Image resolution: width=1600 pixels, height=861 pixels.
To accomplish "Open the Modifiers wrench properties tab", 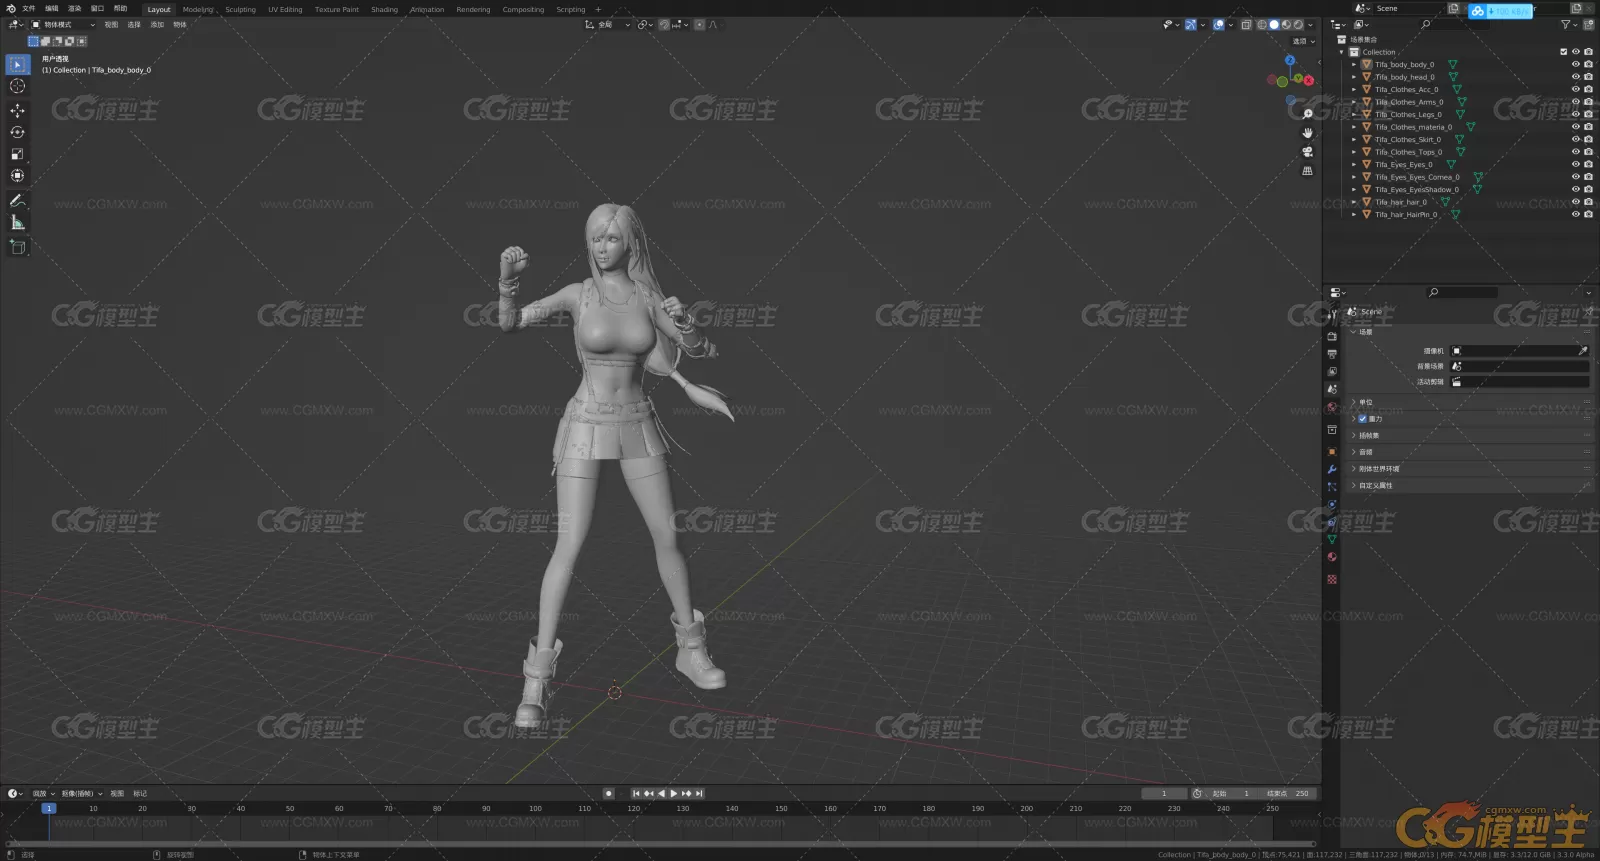I will click(x=1332, y=469).
